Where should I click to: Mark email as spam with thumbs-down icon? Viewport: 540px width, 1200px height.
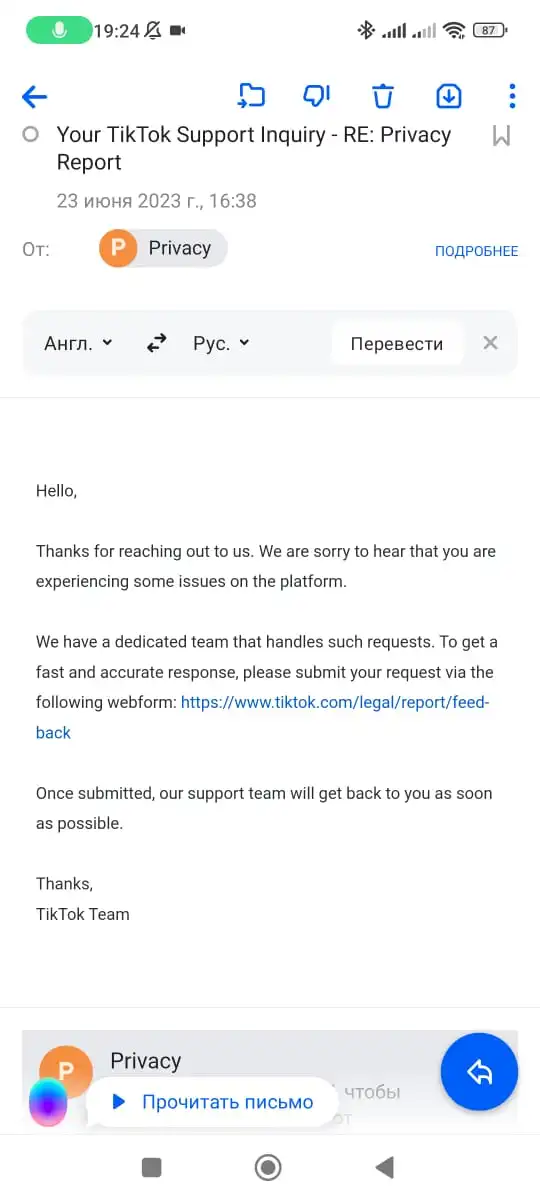(316, 96)
